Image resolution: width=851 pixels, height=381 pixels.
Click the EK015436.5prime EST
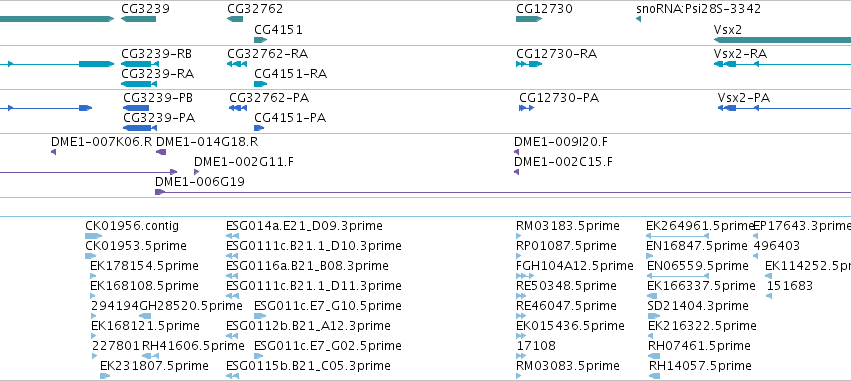tap(570, 326)
